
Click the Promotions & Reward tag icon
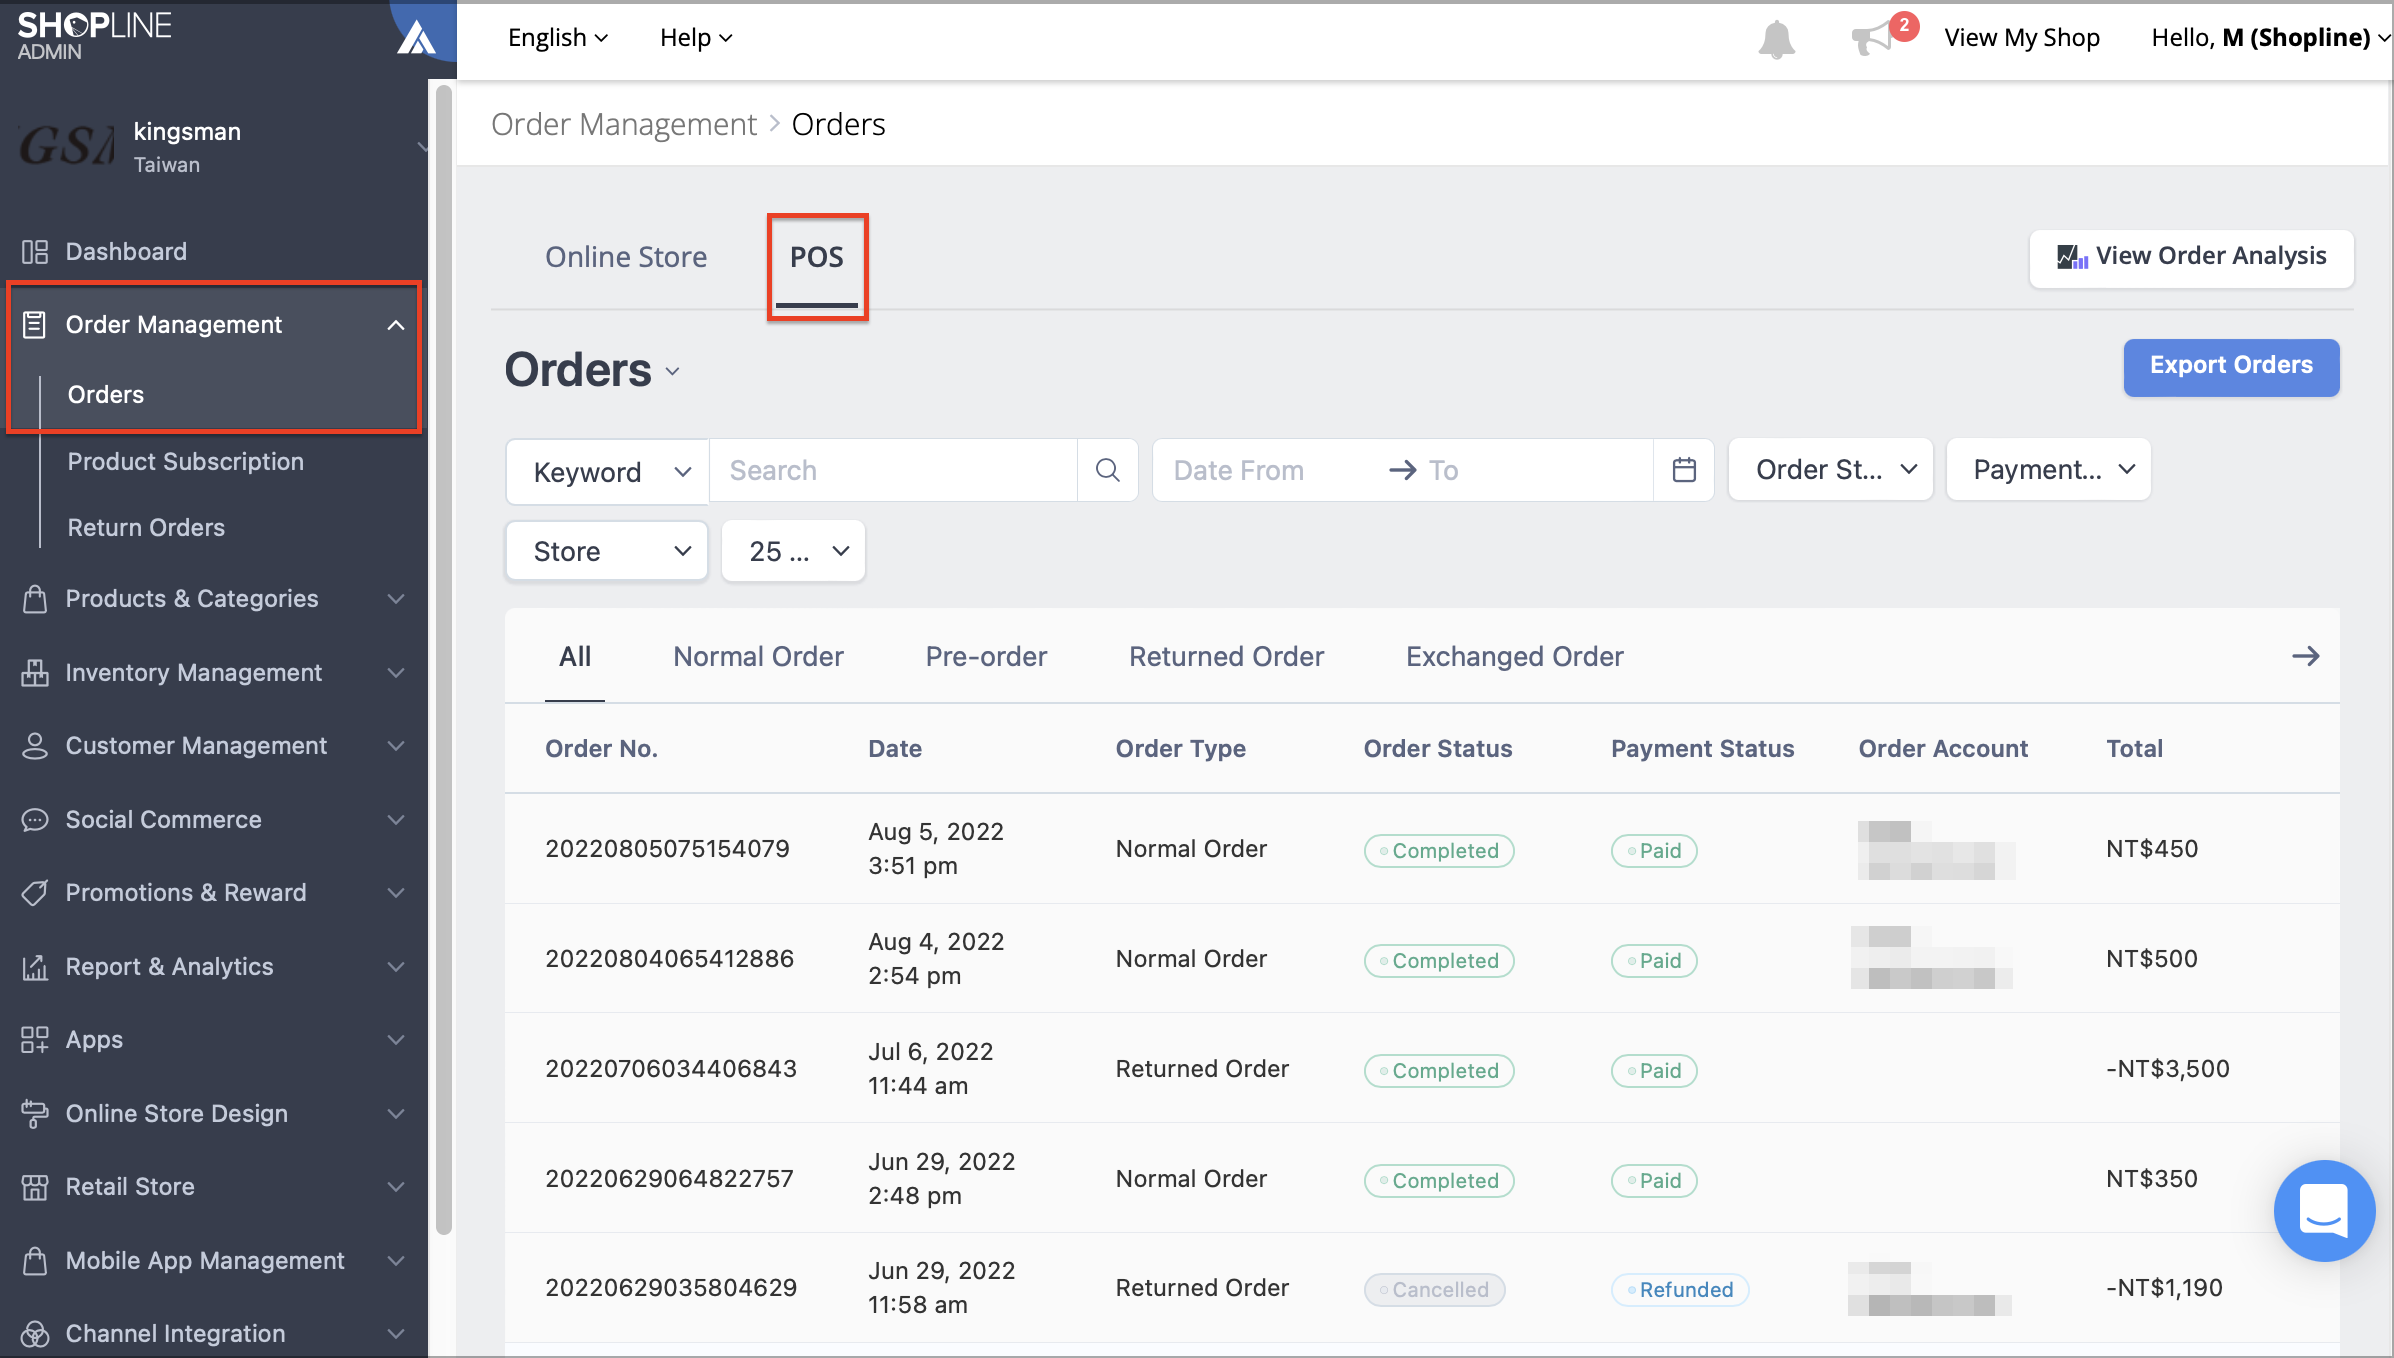(35, 893)
